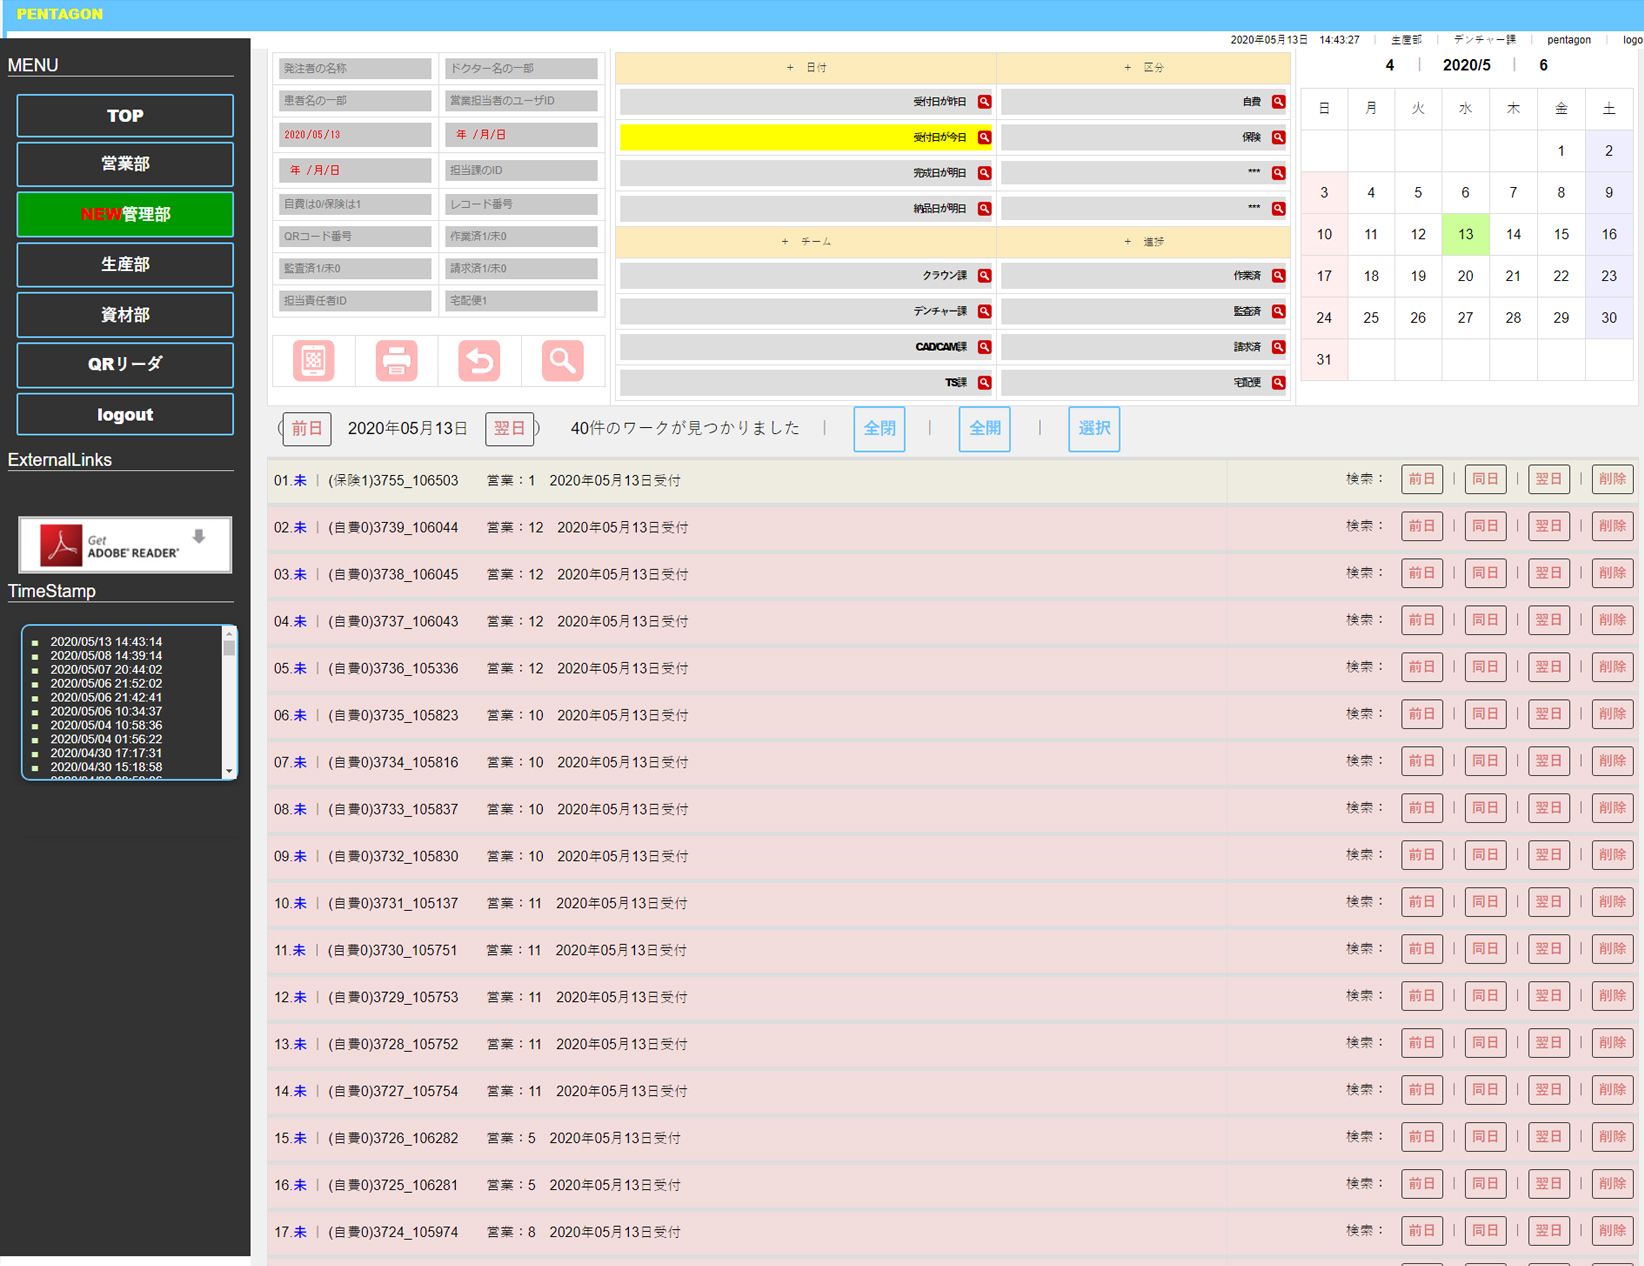Click the 患者名の一部 input field
The width and height of the screenshot is (1644, 1266).
[355, 101]
